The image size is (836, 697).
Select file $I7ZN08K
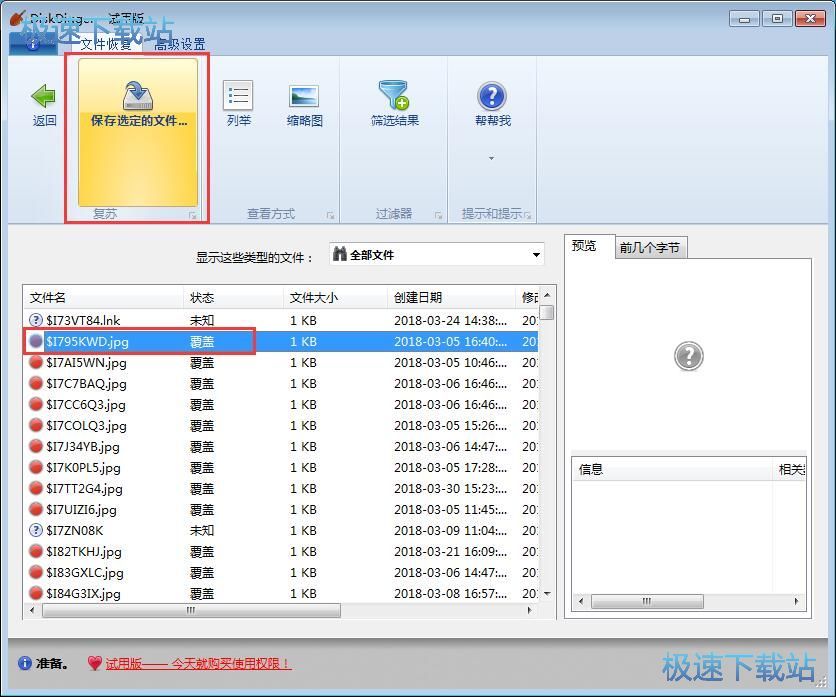coord(75,531)
